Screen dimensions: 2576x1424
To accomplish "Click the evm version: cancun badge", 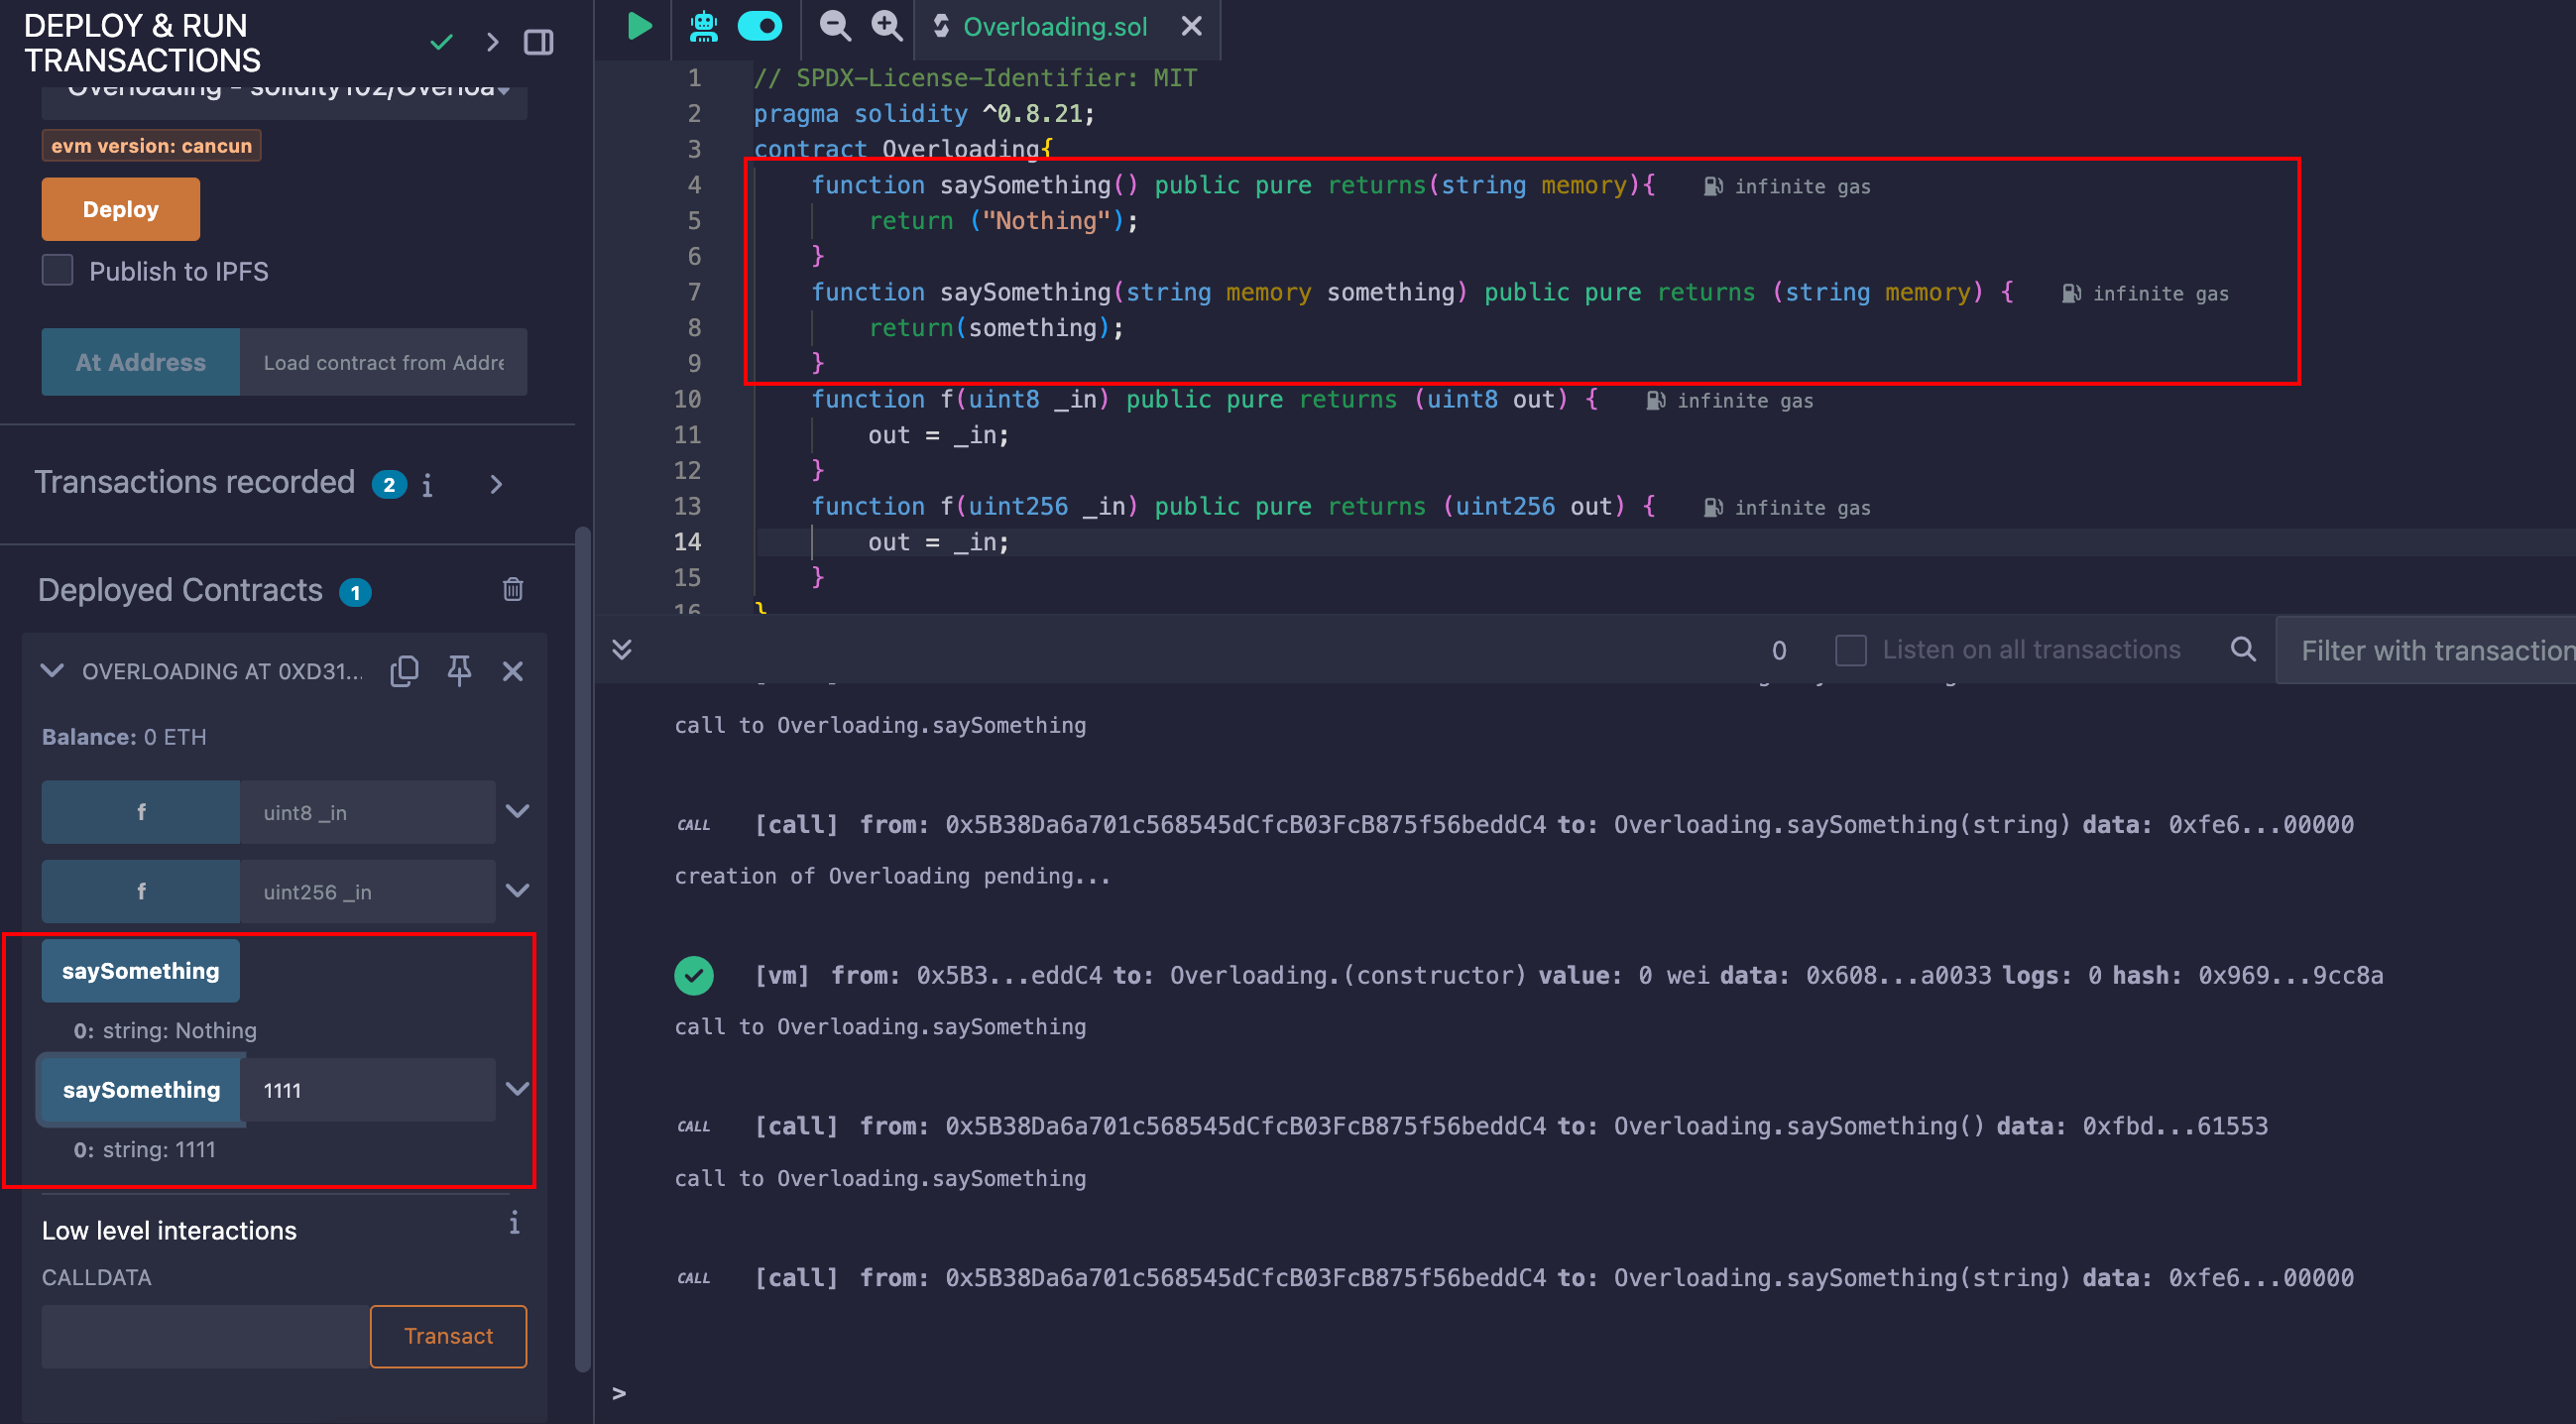I will (x=151, y=146).
